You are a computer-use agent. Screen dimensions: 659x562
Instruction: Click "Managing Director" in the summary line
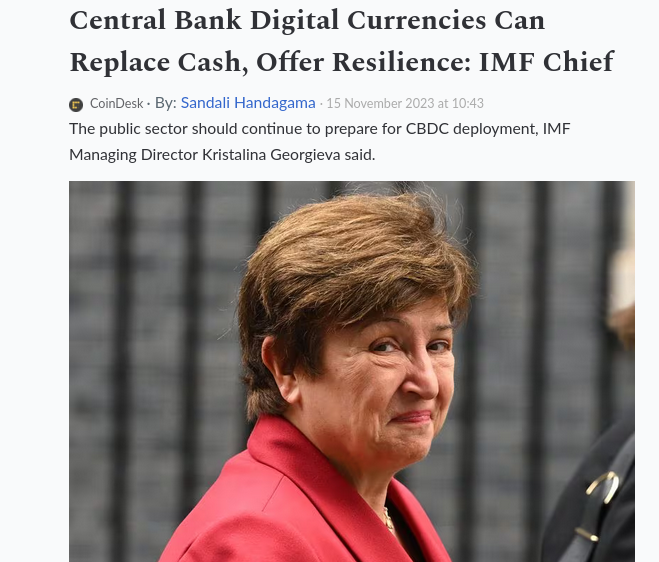point(133,155)
